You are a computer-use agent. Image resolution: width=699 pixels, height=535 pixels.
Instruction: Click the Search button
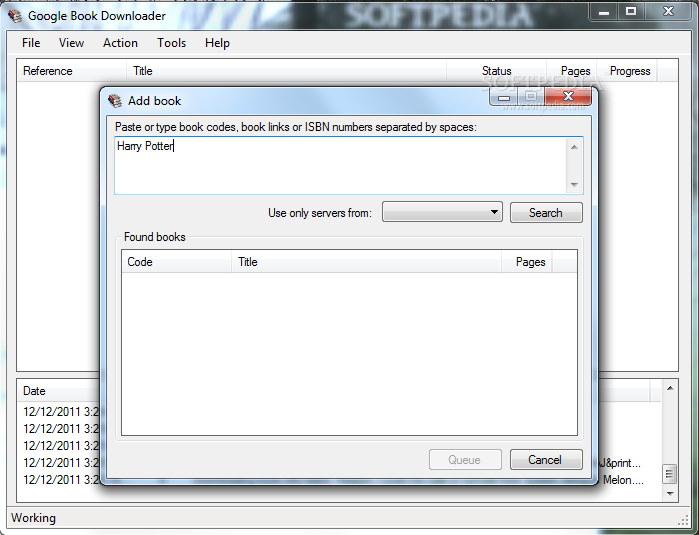tap(546, 213)
